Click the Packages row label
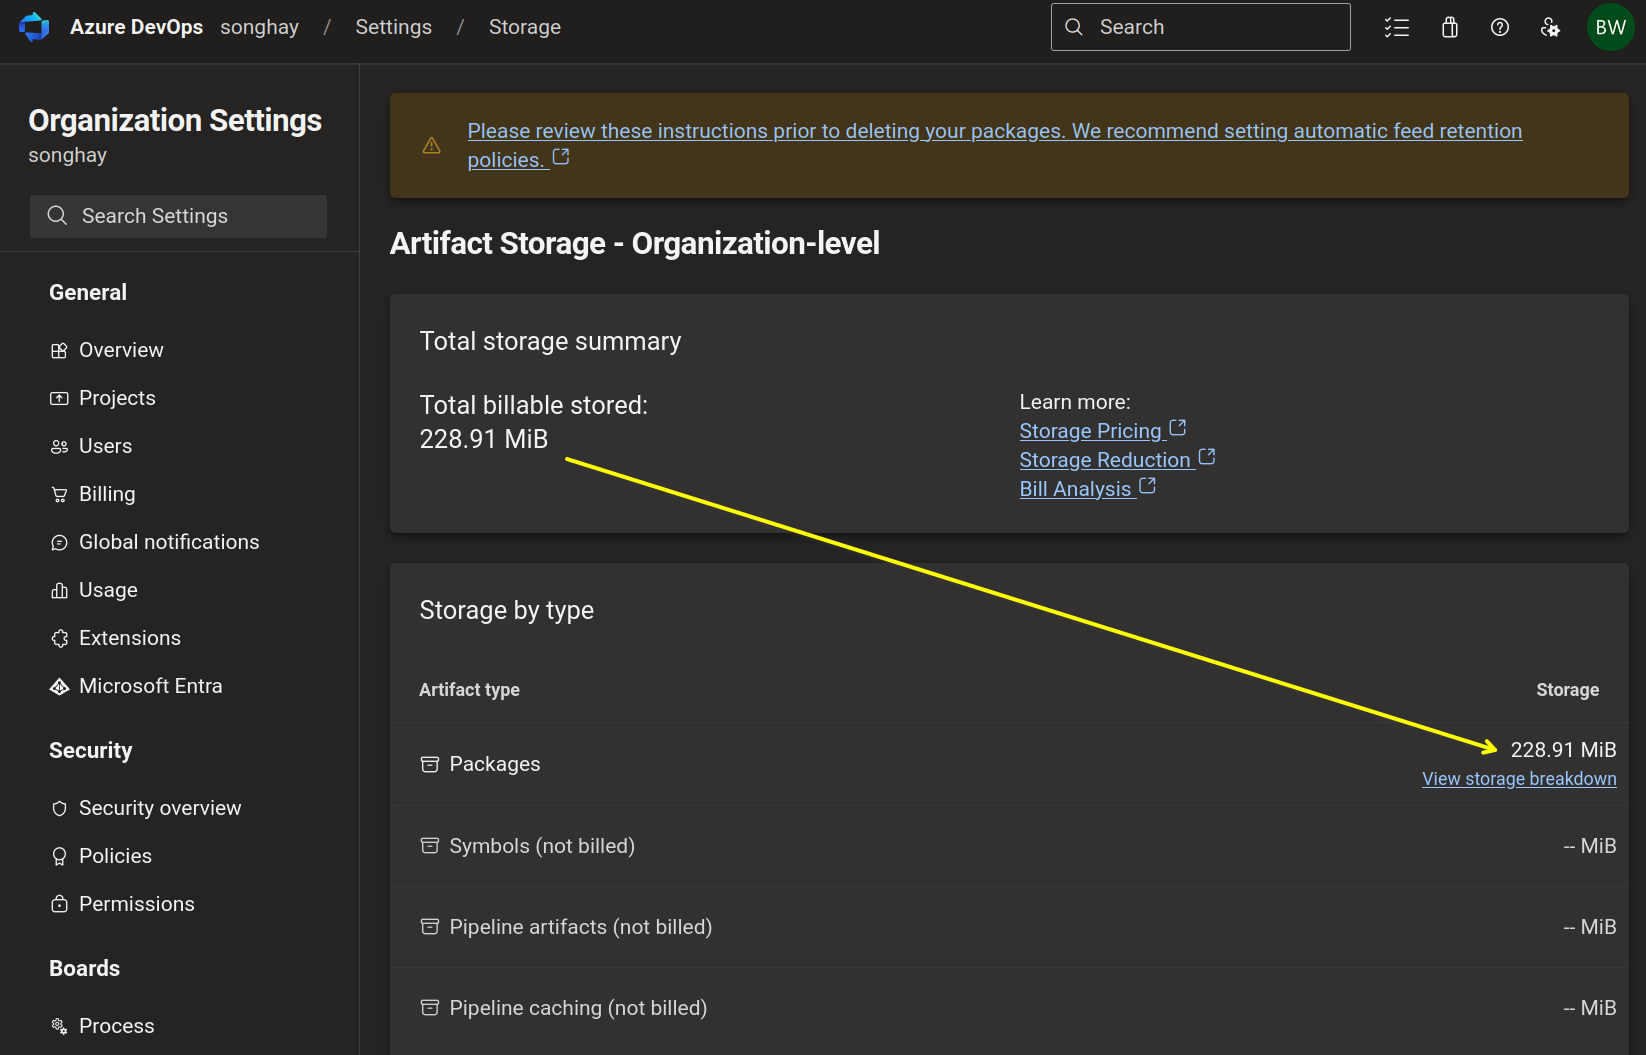Image resolution: width=1646 pixels, height=1055 pixels. [x=495, y=764]
